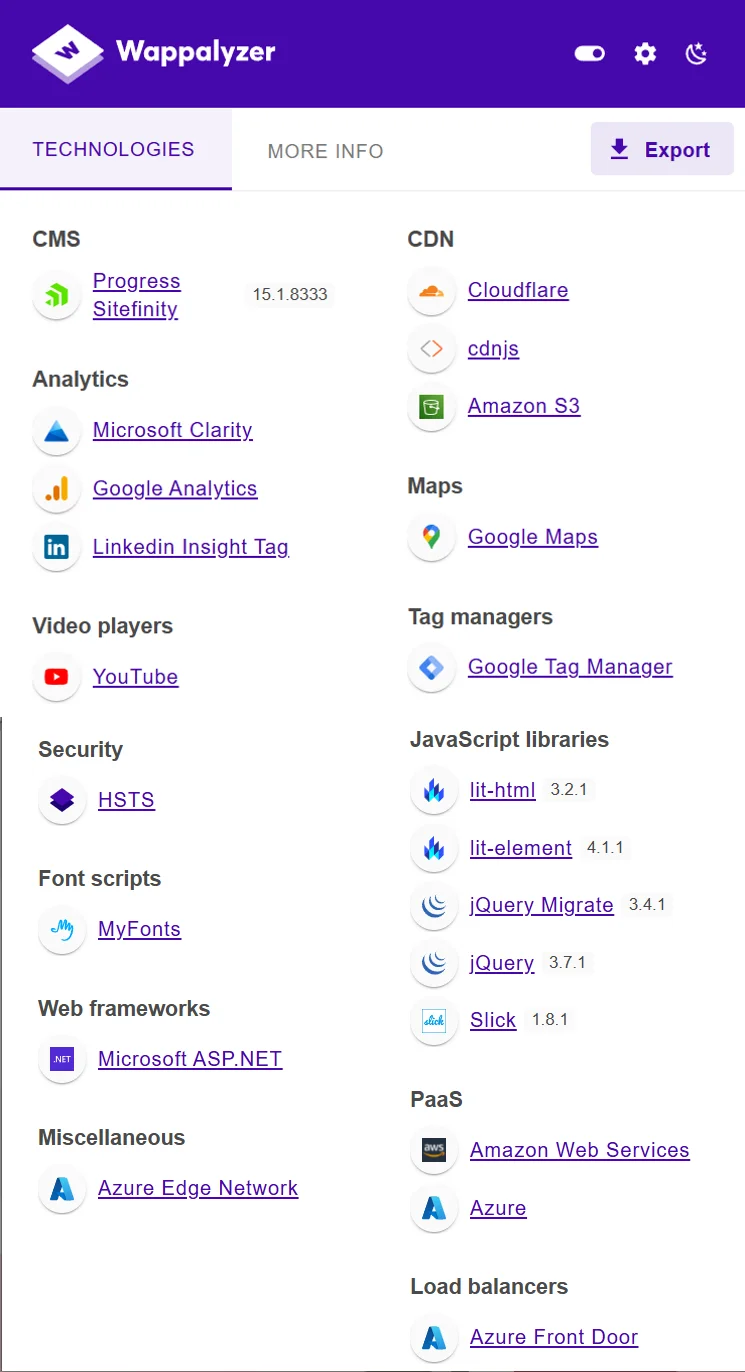Open the Microsoft Clarity link

point(173,430)
